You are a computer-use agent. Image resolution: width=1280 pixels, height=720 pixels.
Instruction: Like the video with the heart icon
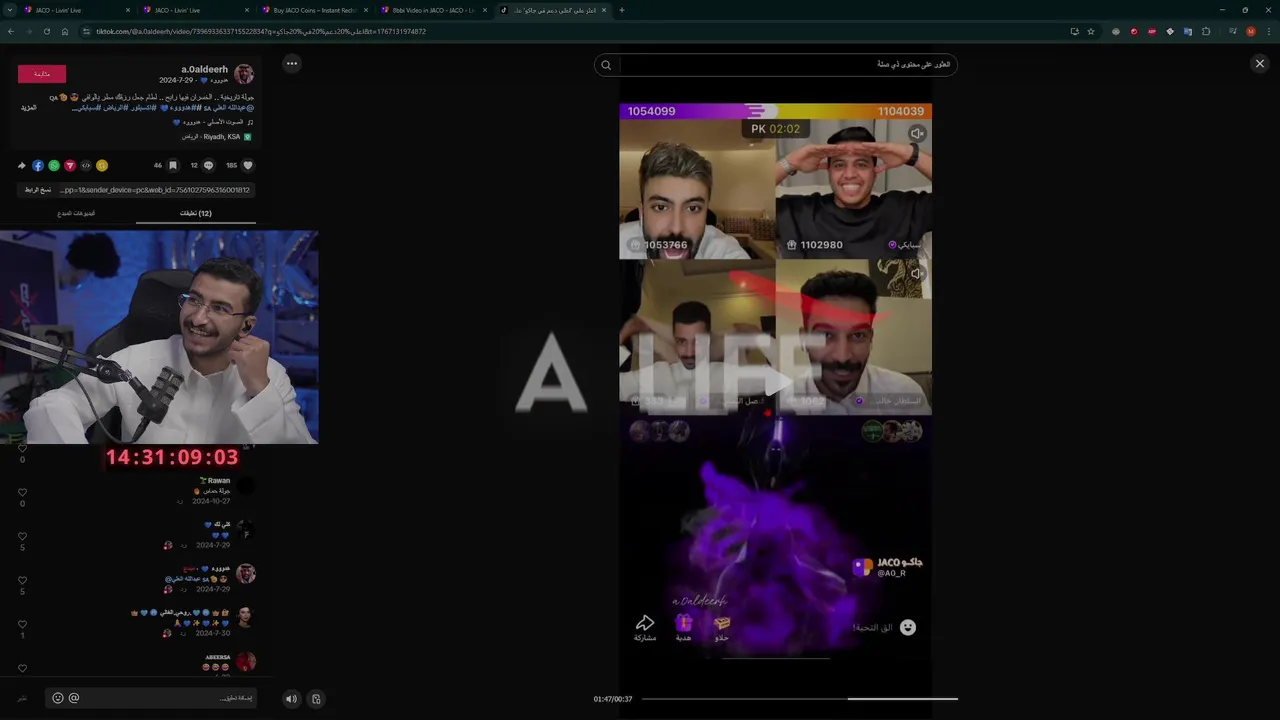click(248, 165)
